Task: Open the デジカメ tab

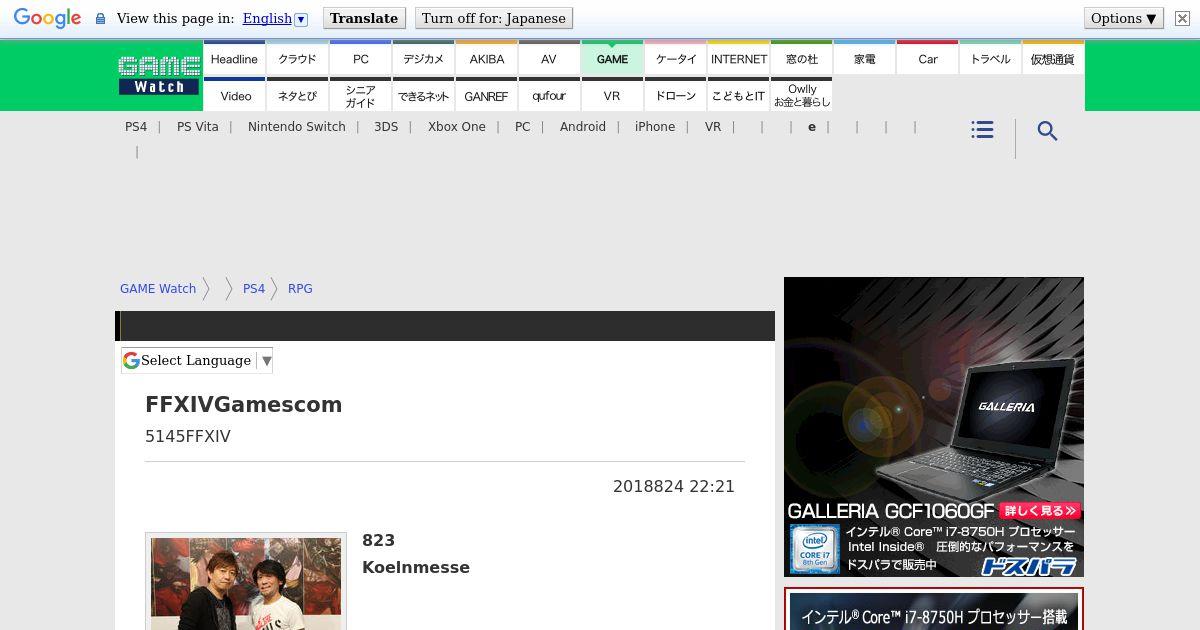Action: tap(423, 59)
